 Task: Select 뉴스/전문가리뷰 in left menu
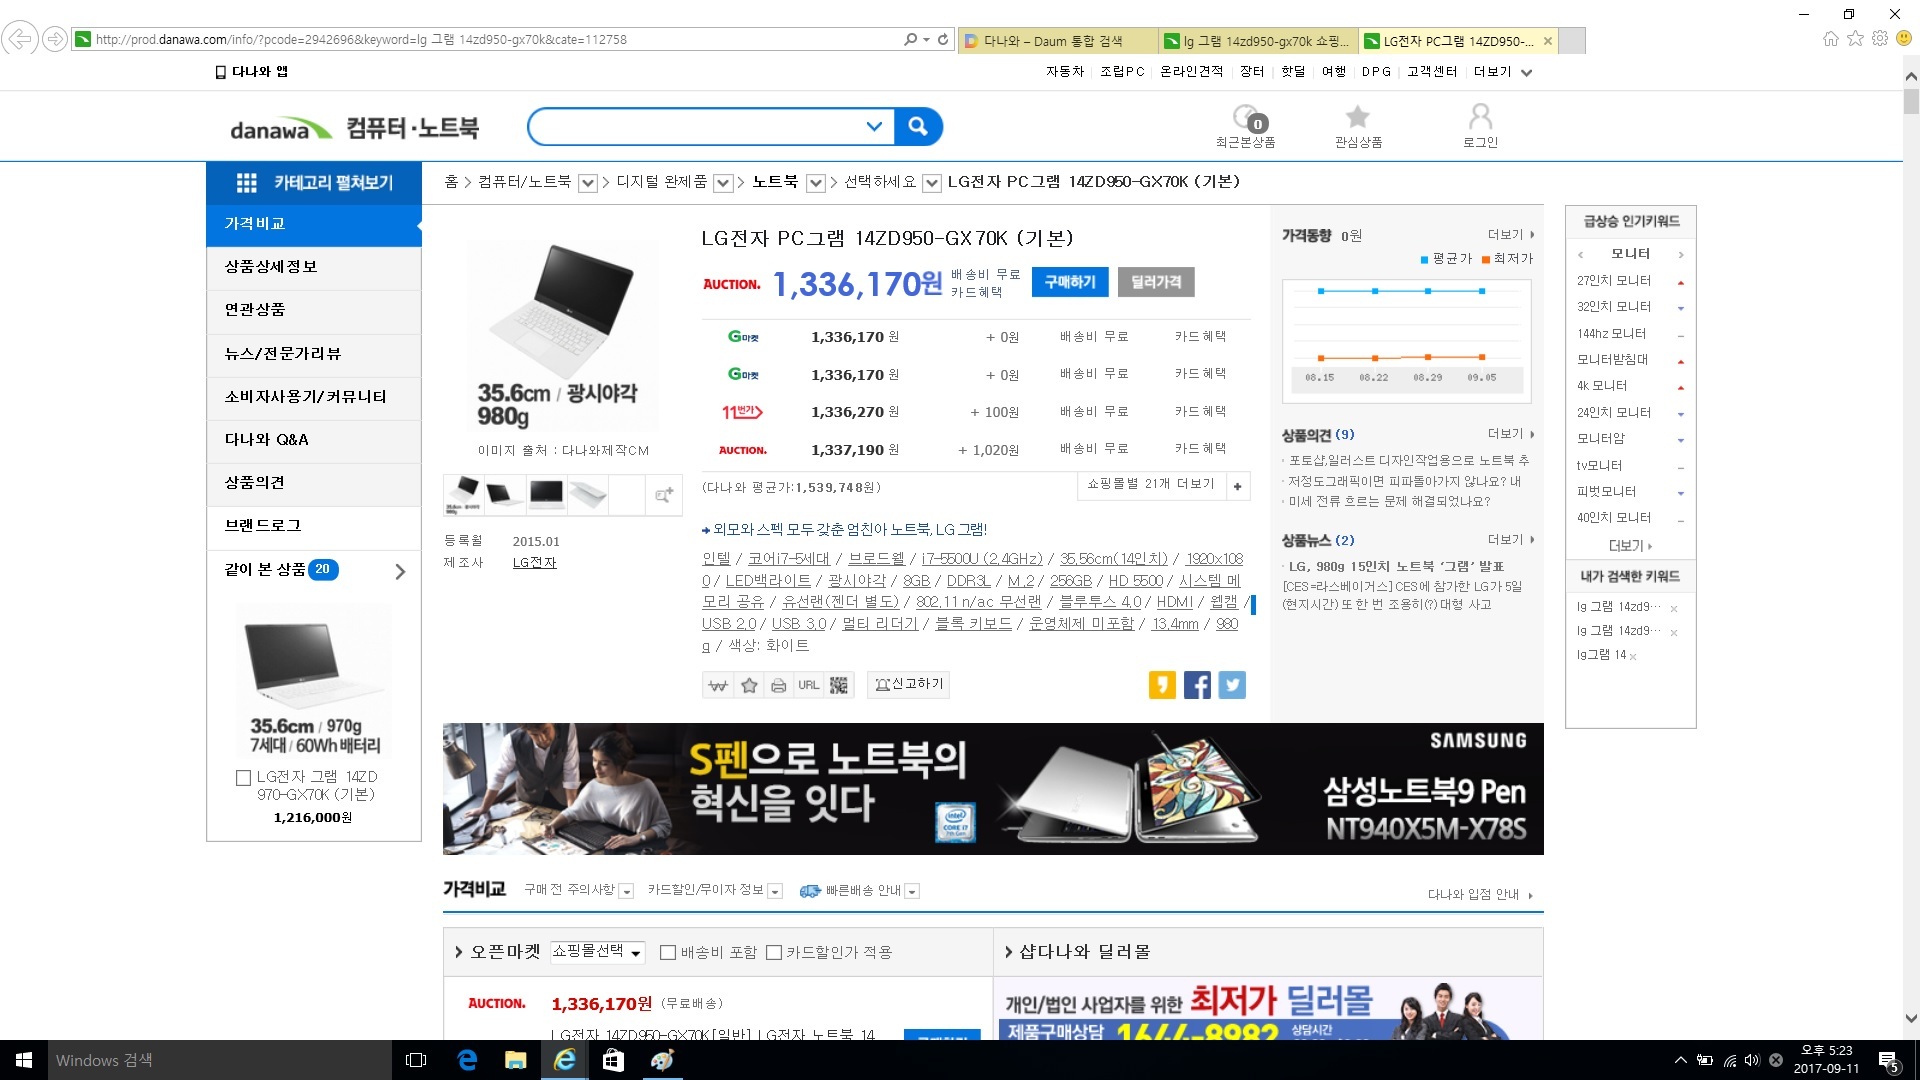314,354
